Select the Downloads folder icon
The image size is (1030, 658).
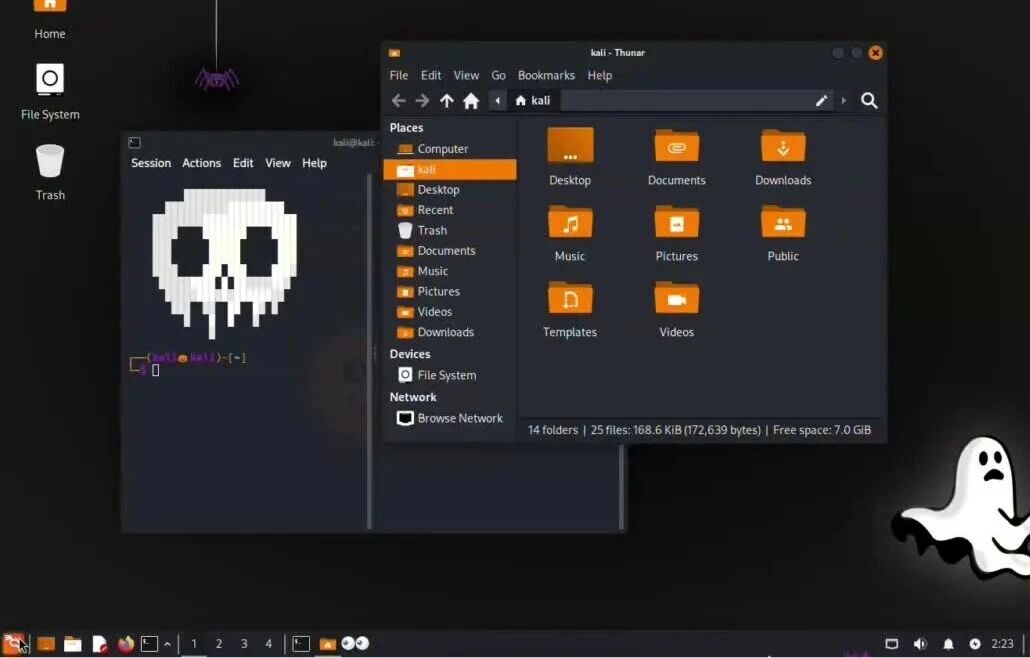(783, 157)
